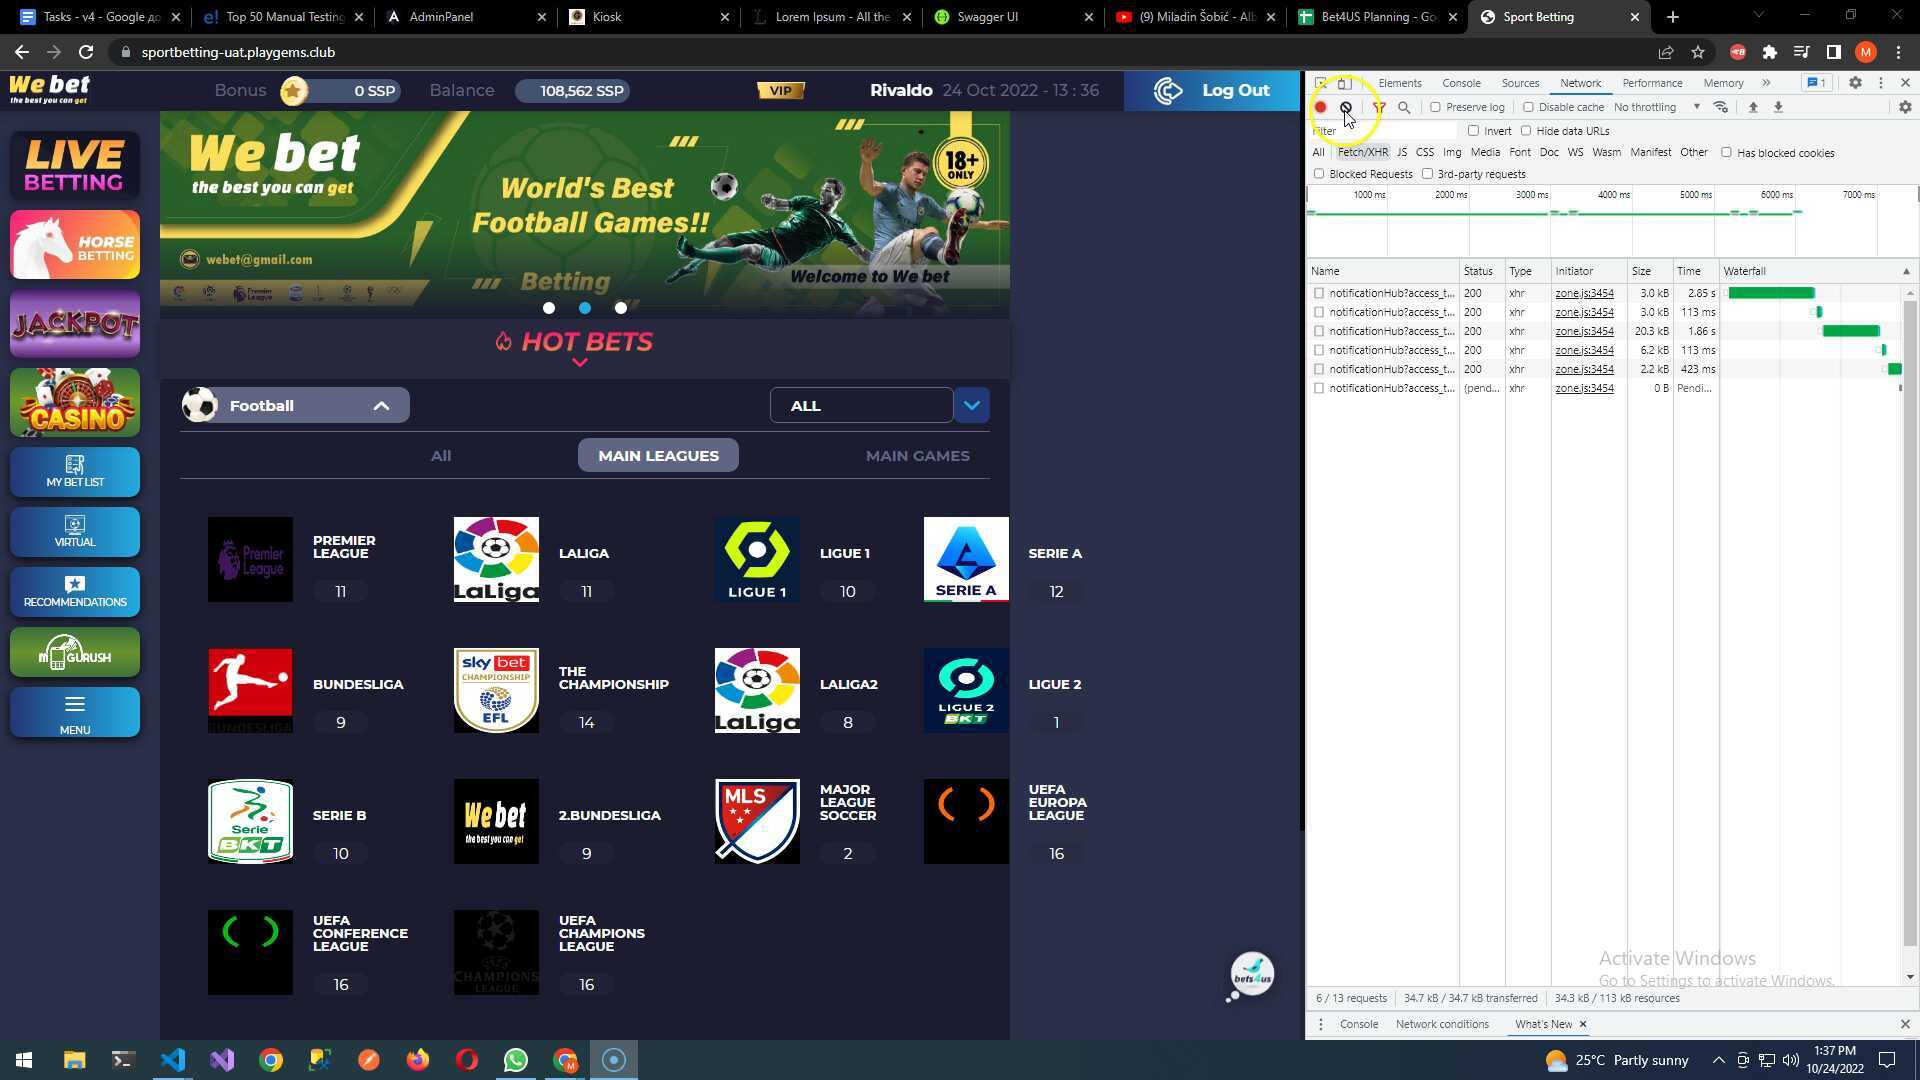Open My Bet List in sidebar
This screenshot has width=1920, height=1080.
coord(75,472)
